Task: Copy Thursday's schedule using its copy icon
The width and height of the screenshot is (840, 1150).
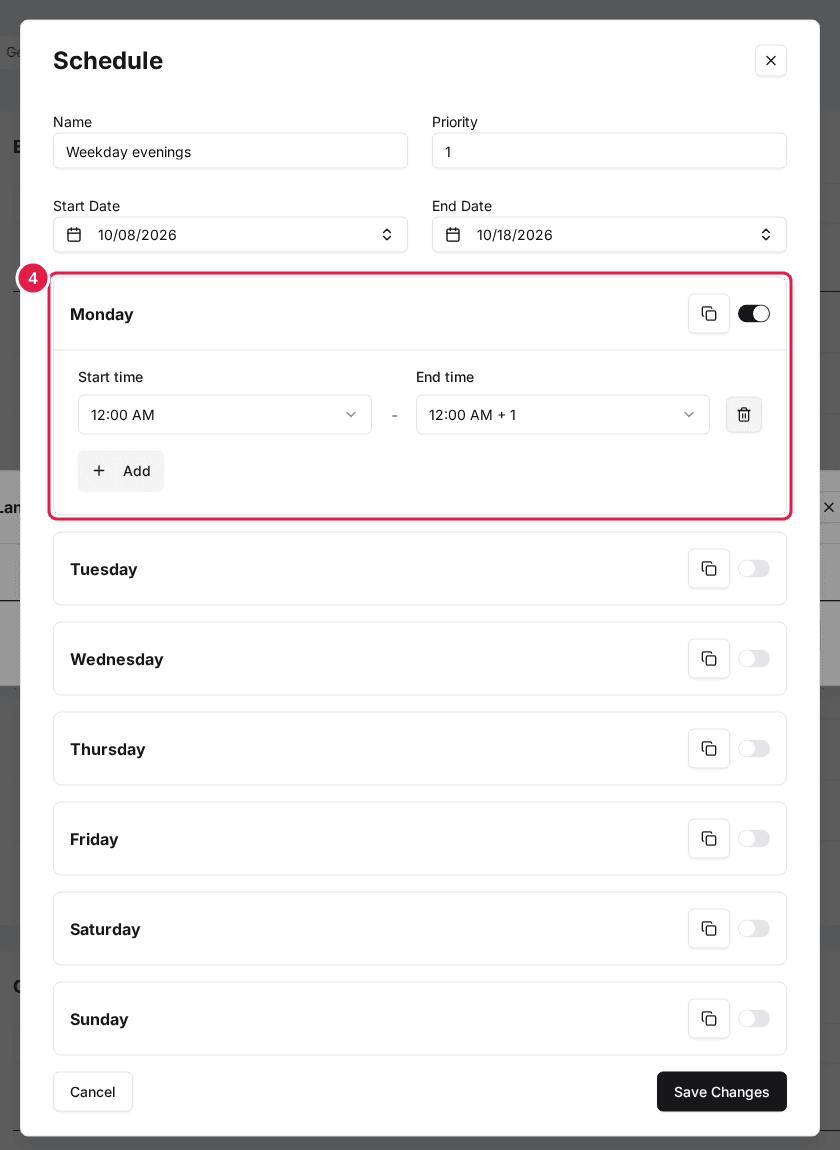Action: 709,749
